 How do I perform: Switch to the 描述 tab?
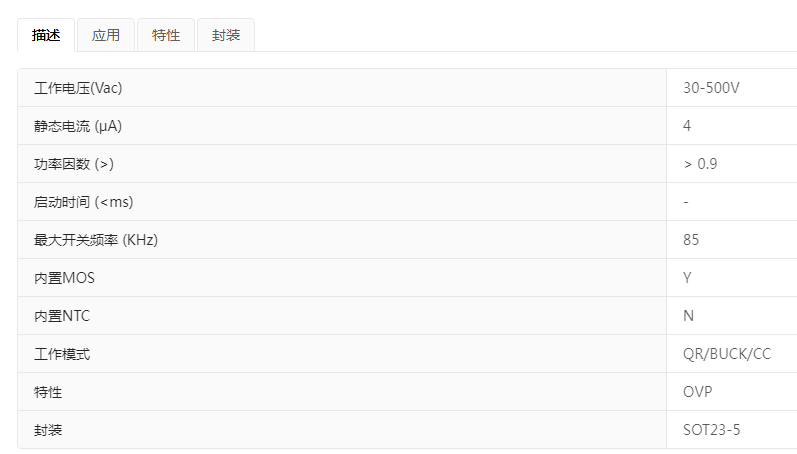[x=46, y=35]
